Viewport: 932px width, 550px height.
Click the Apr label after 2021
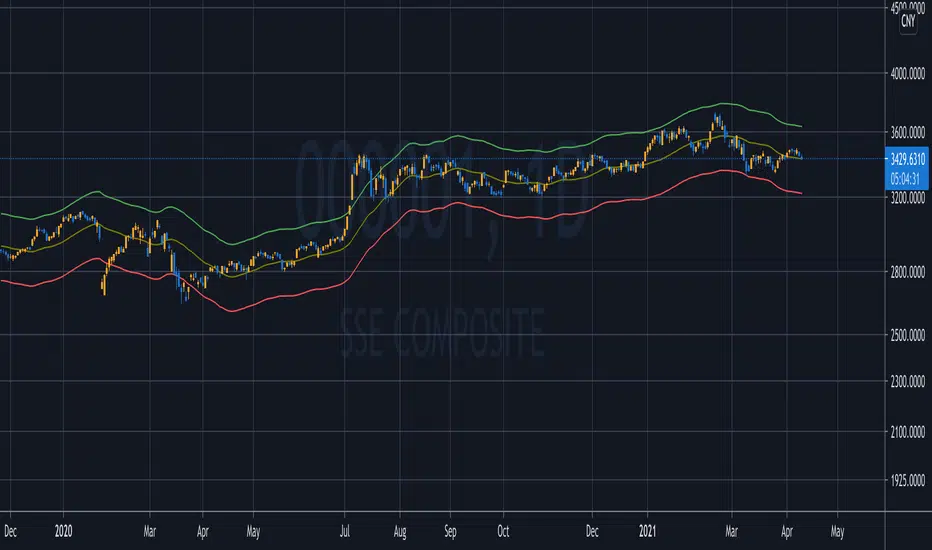tap(786, 532)
